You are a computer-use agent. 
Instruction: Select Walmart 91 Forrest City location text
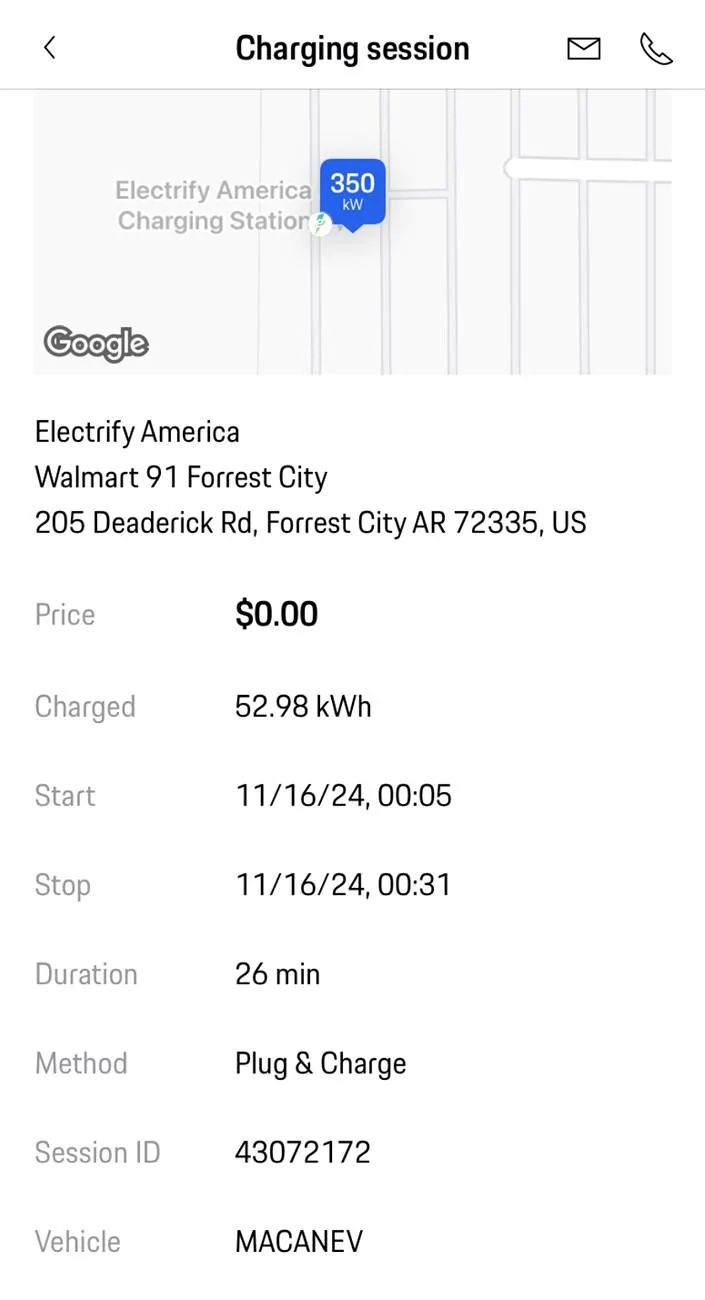[181, 477]
